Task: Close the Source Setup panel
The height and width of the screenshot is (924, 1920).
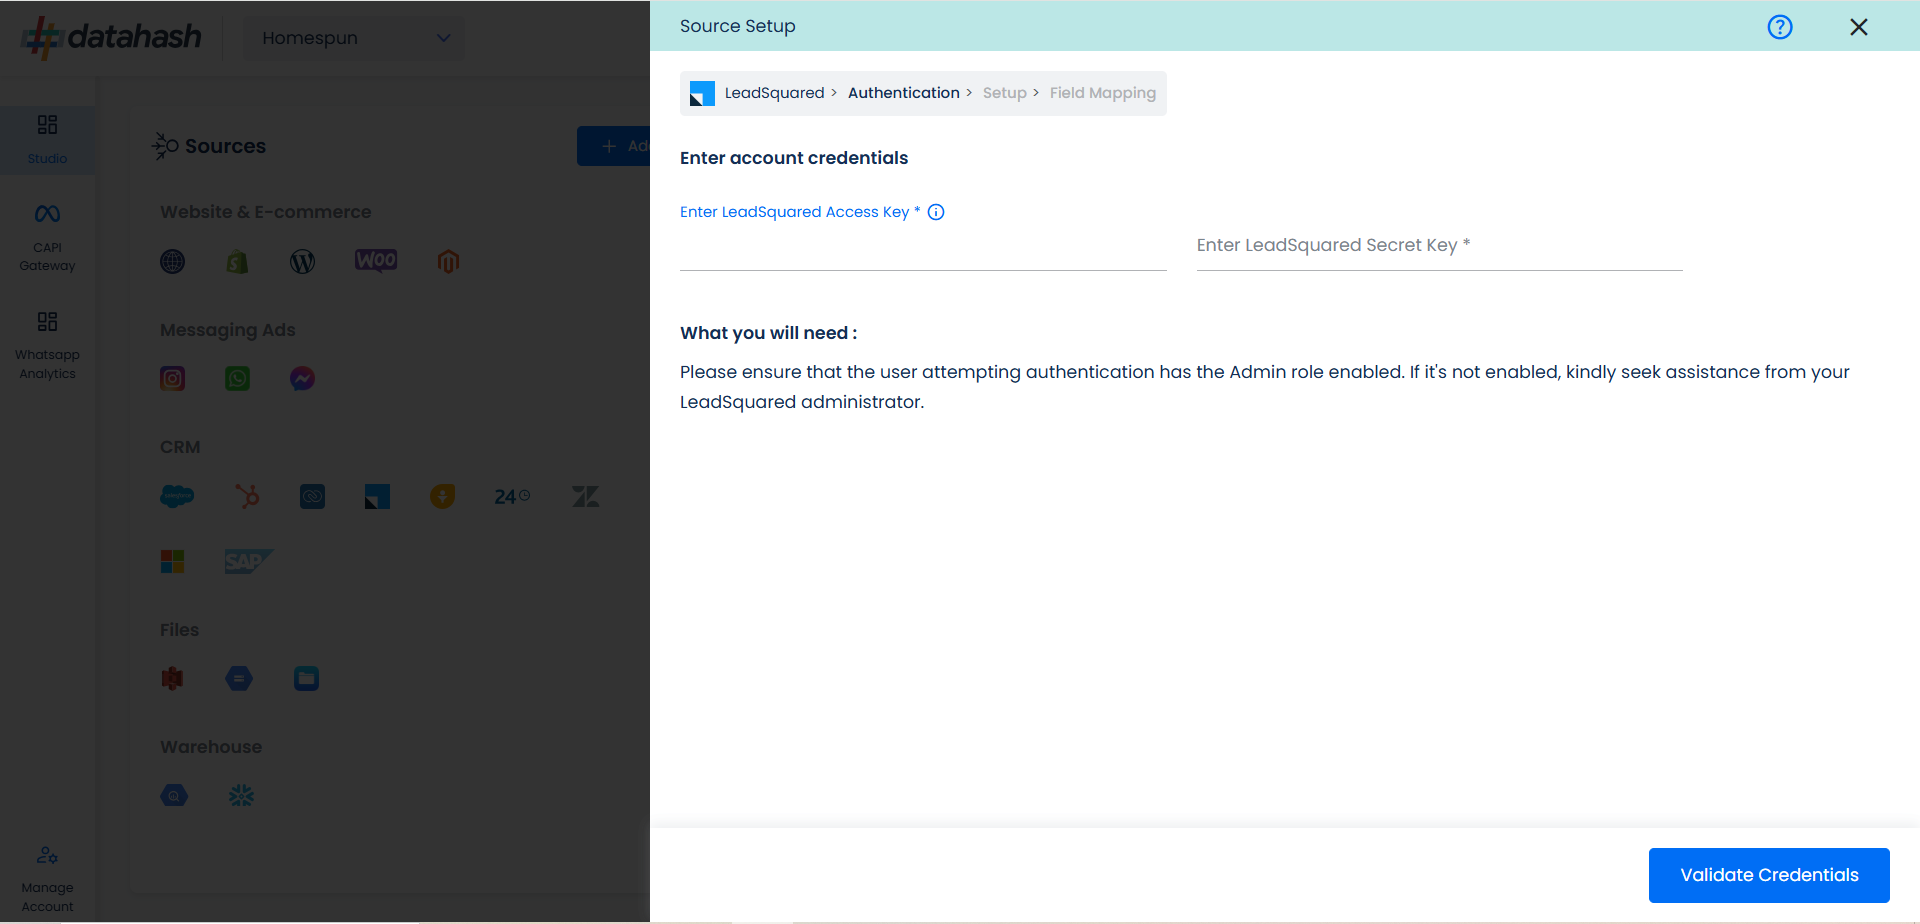Action: (1859, 27)
